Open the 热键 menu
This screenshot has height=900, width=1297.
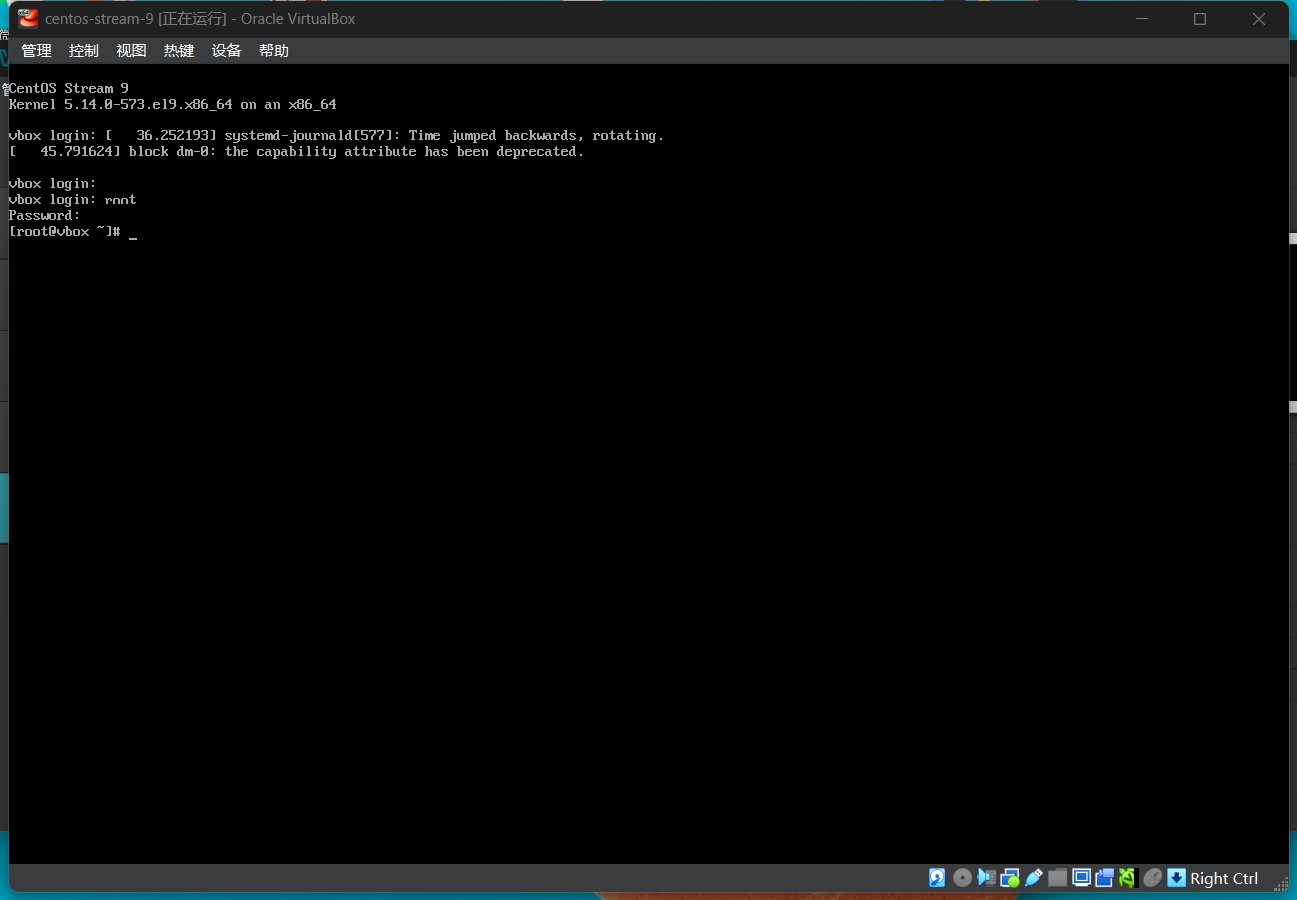pos(179,51)
